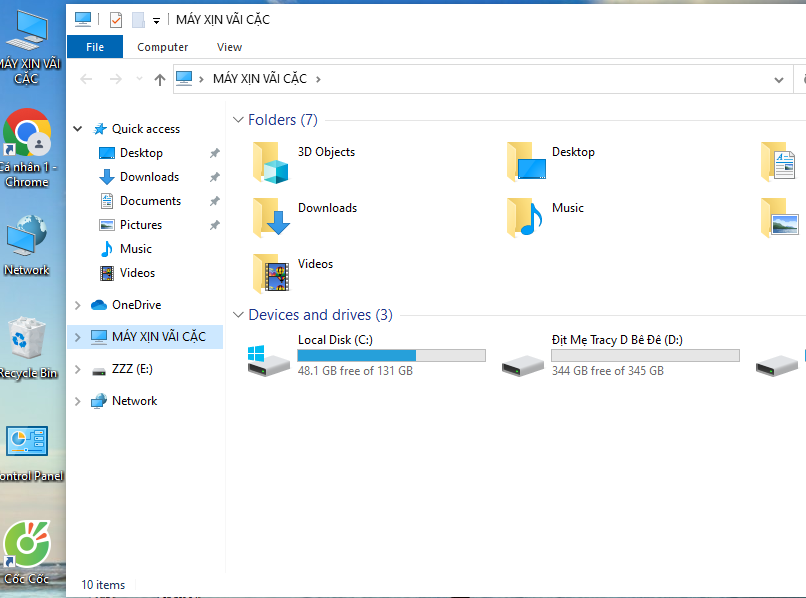
Task: Open the 3D Objects folder icon
Action: (x=271, y=162)
